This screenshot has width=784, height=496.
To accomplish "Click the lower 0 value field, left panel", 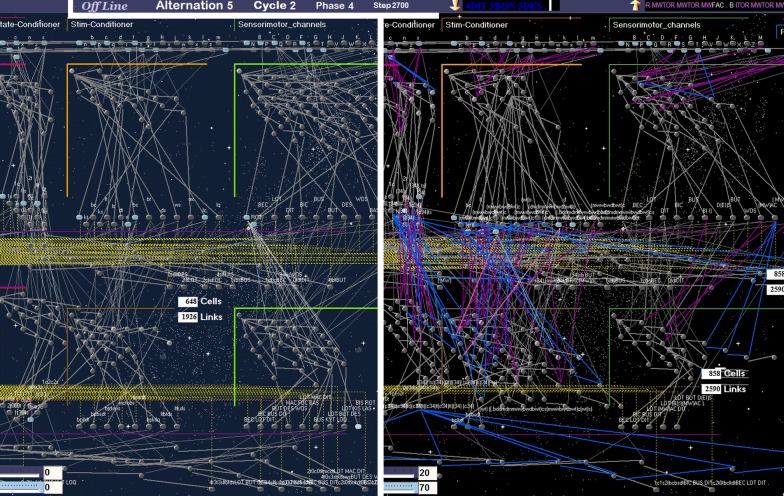I will [x=52, y=488].
